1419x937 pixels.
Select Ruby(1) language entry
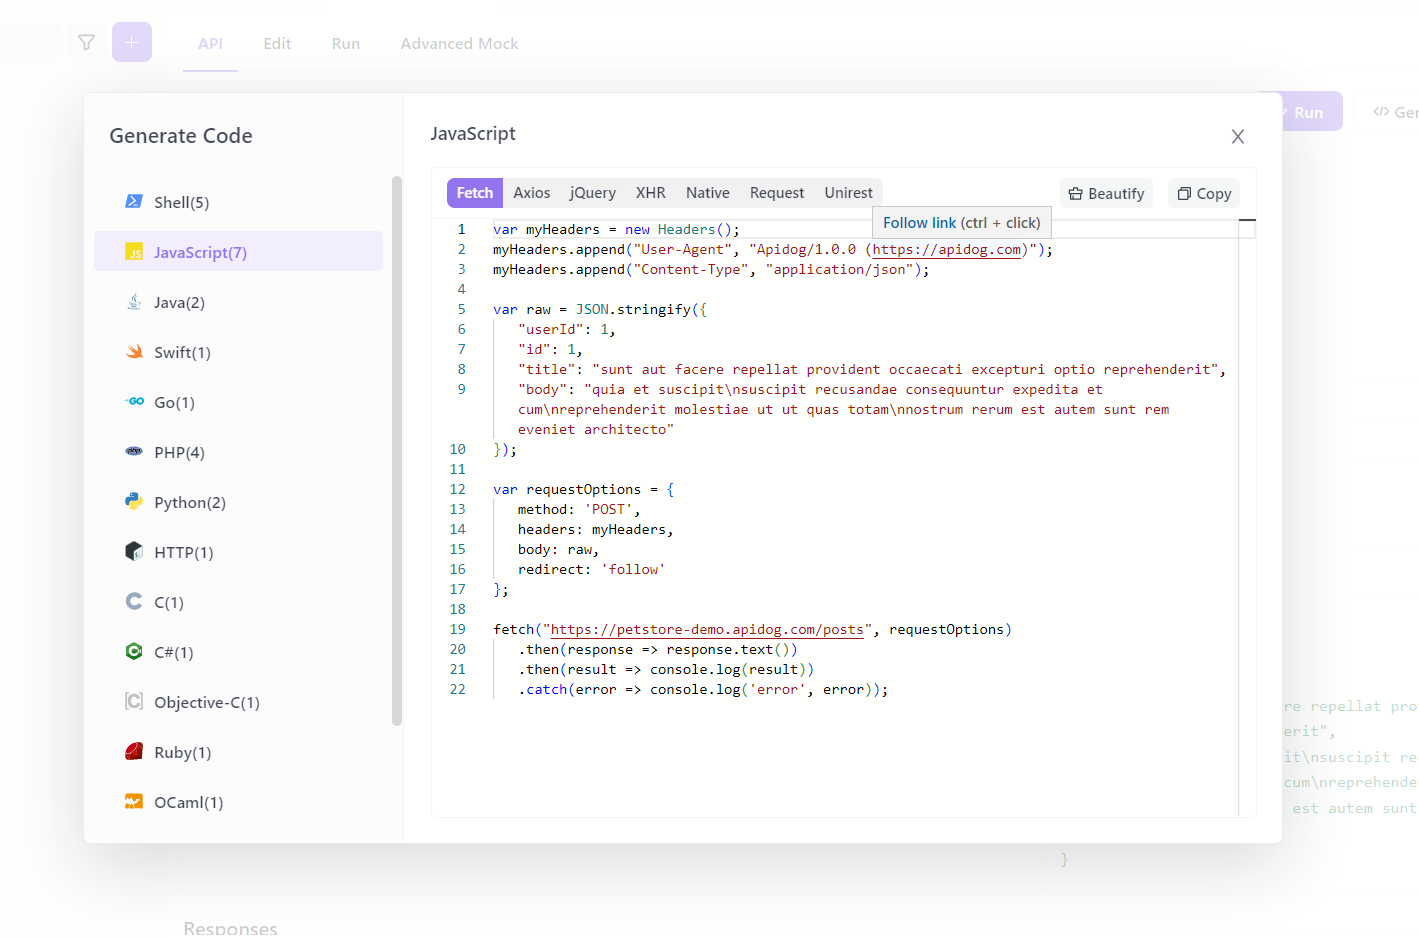238,752
